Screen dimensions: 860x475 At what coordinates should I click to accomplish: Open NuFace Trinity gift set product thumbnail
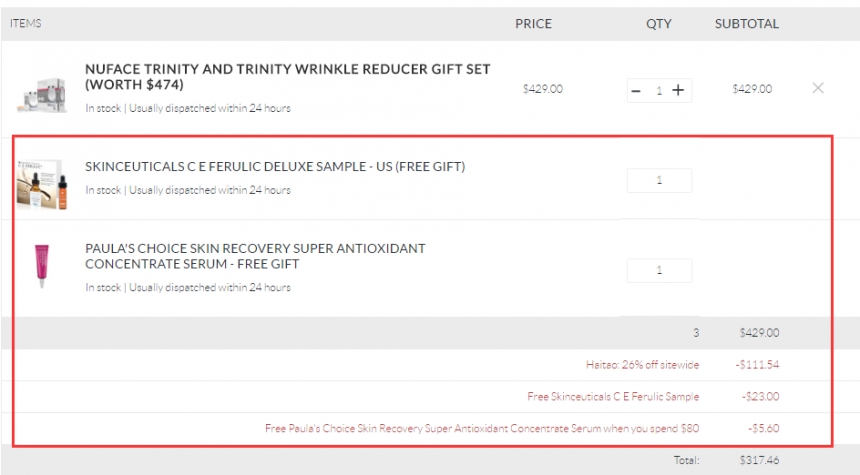coord(42,94)
